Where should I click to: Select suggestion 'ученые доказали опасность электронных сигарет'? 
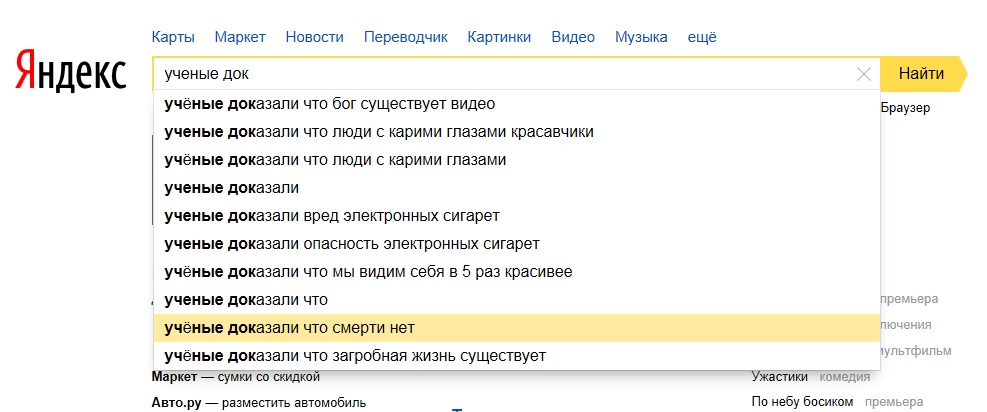[x=517, y=243]
